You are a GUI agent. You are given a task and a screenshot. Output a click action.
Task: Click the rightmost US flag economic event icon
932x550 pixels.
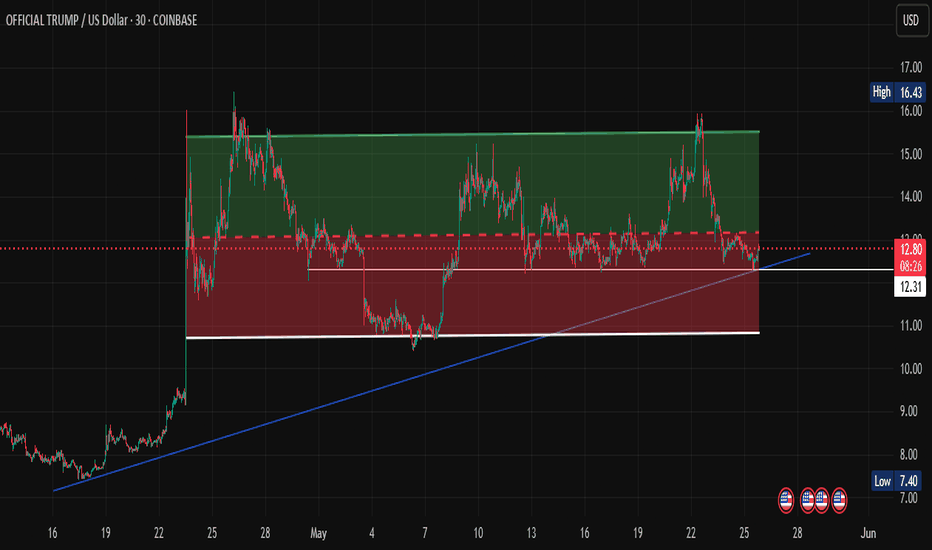[x=839, y=500]
